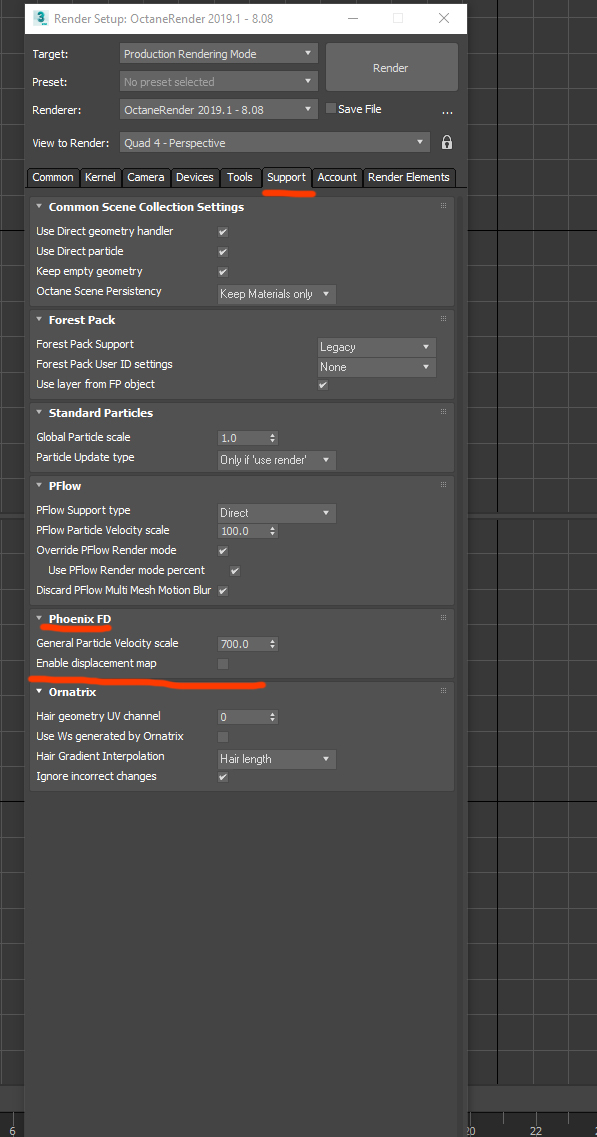597x1137 pixels.
Task: Switch to the Devices tab
Action: (195, 178)
